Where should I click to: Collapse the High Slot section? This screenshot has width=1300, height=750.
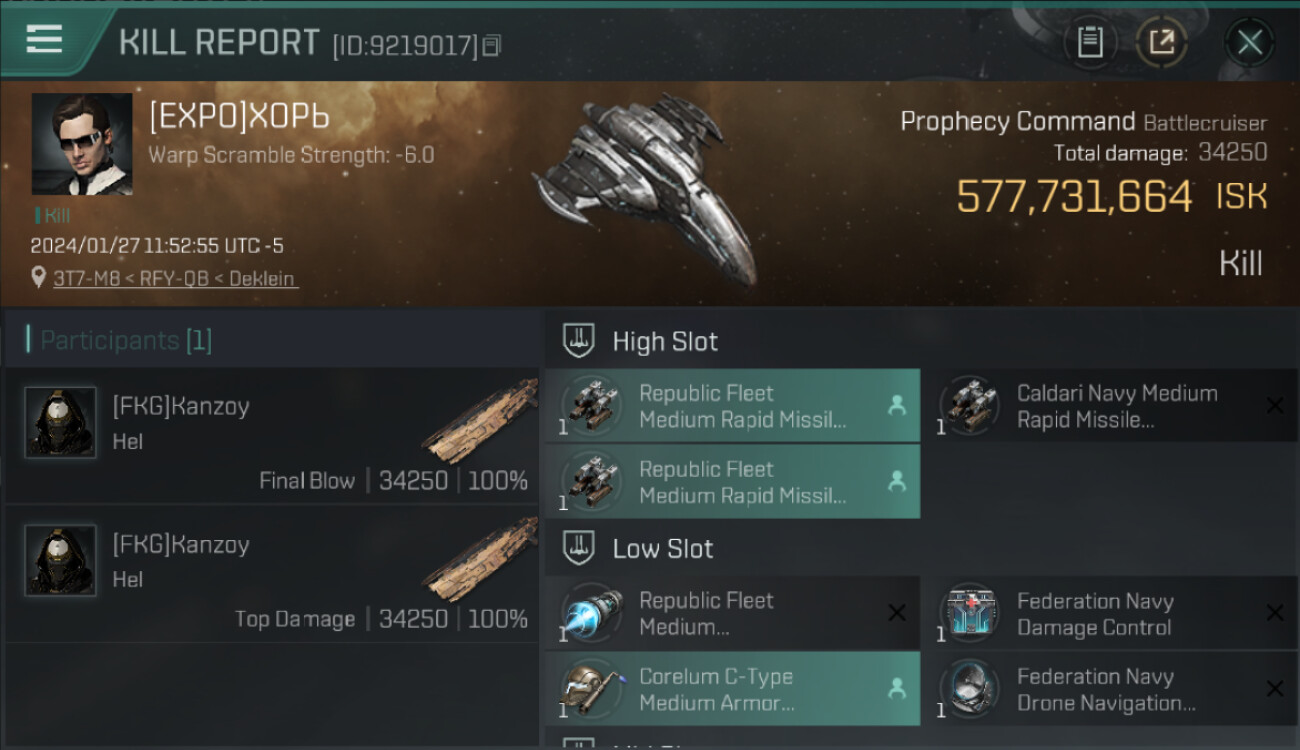click(x=580, y=341)
